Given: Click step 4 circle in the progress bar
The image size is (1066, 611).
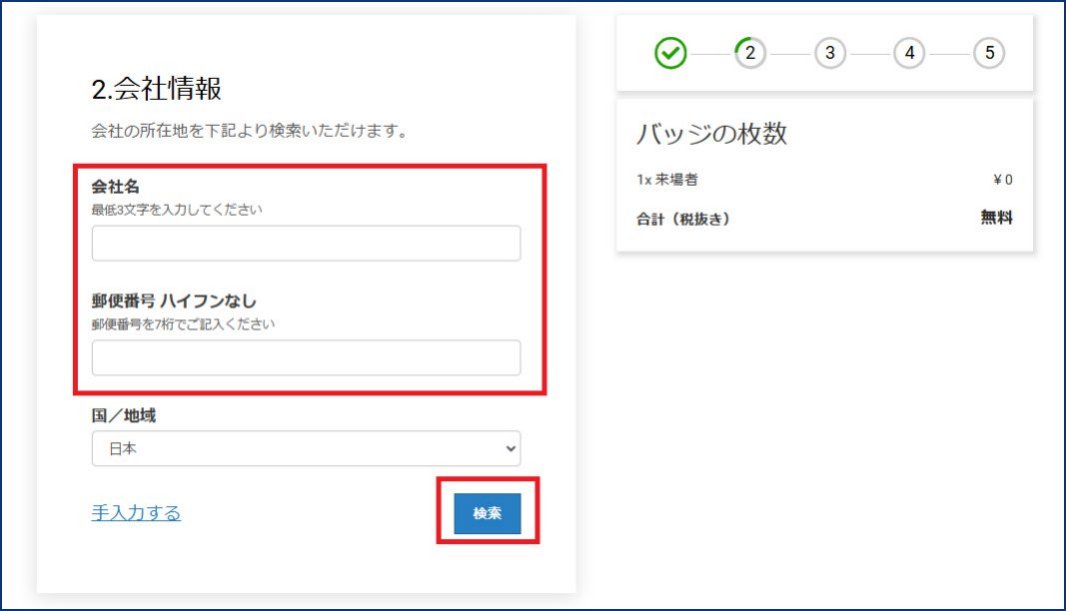Looking at the screenshot, I should 907,54.
